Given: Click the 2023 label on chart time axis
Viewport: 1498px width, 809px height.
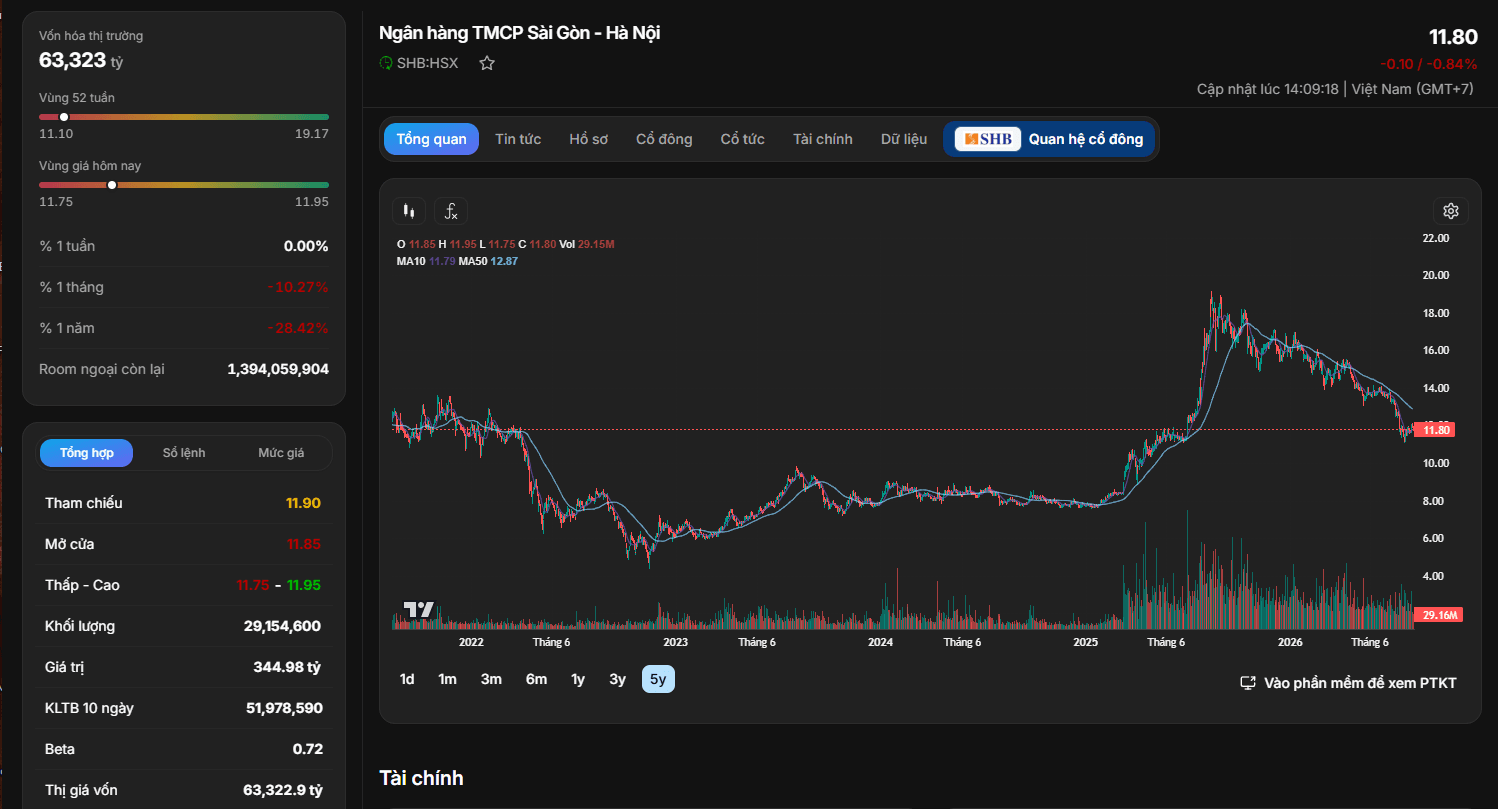Looking at the screenshot, I should (x=675, y=642).
